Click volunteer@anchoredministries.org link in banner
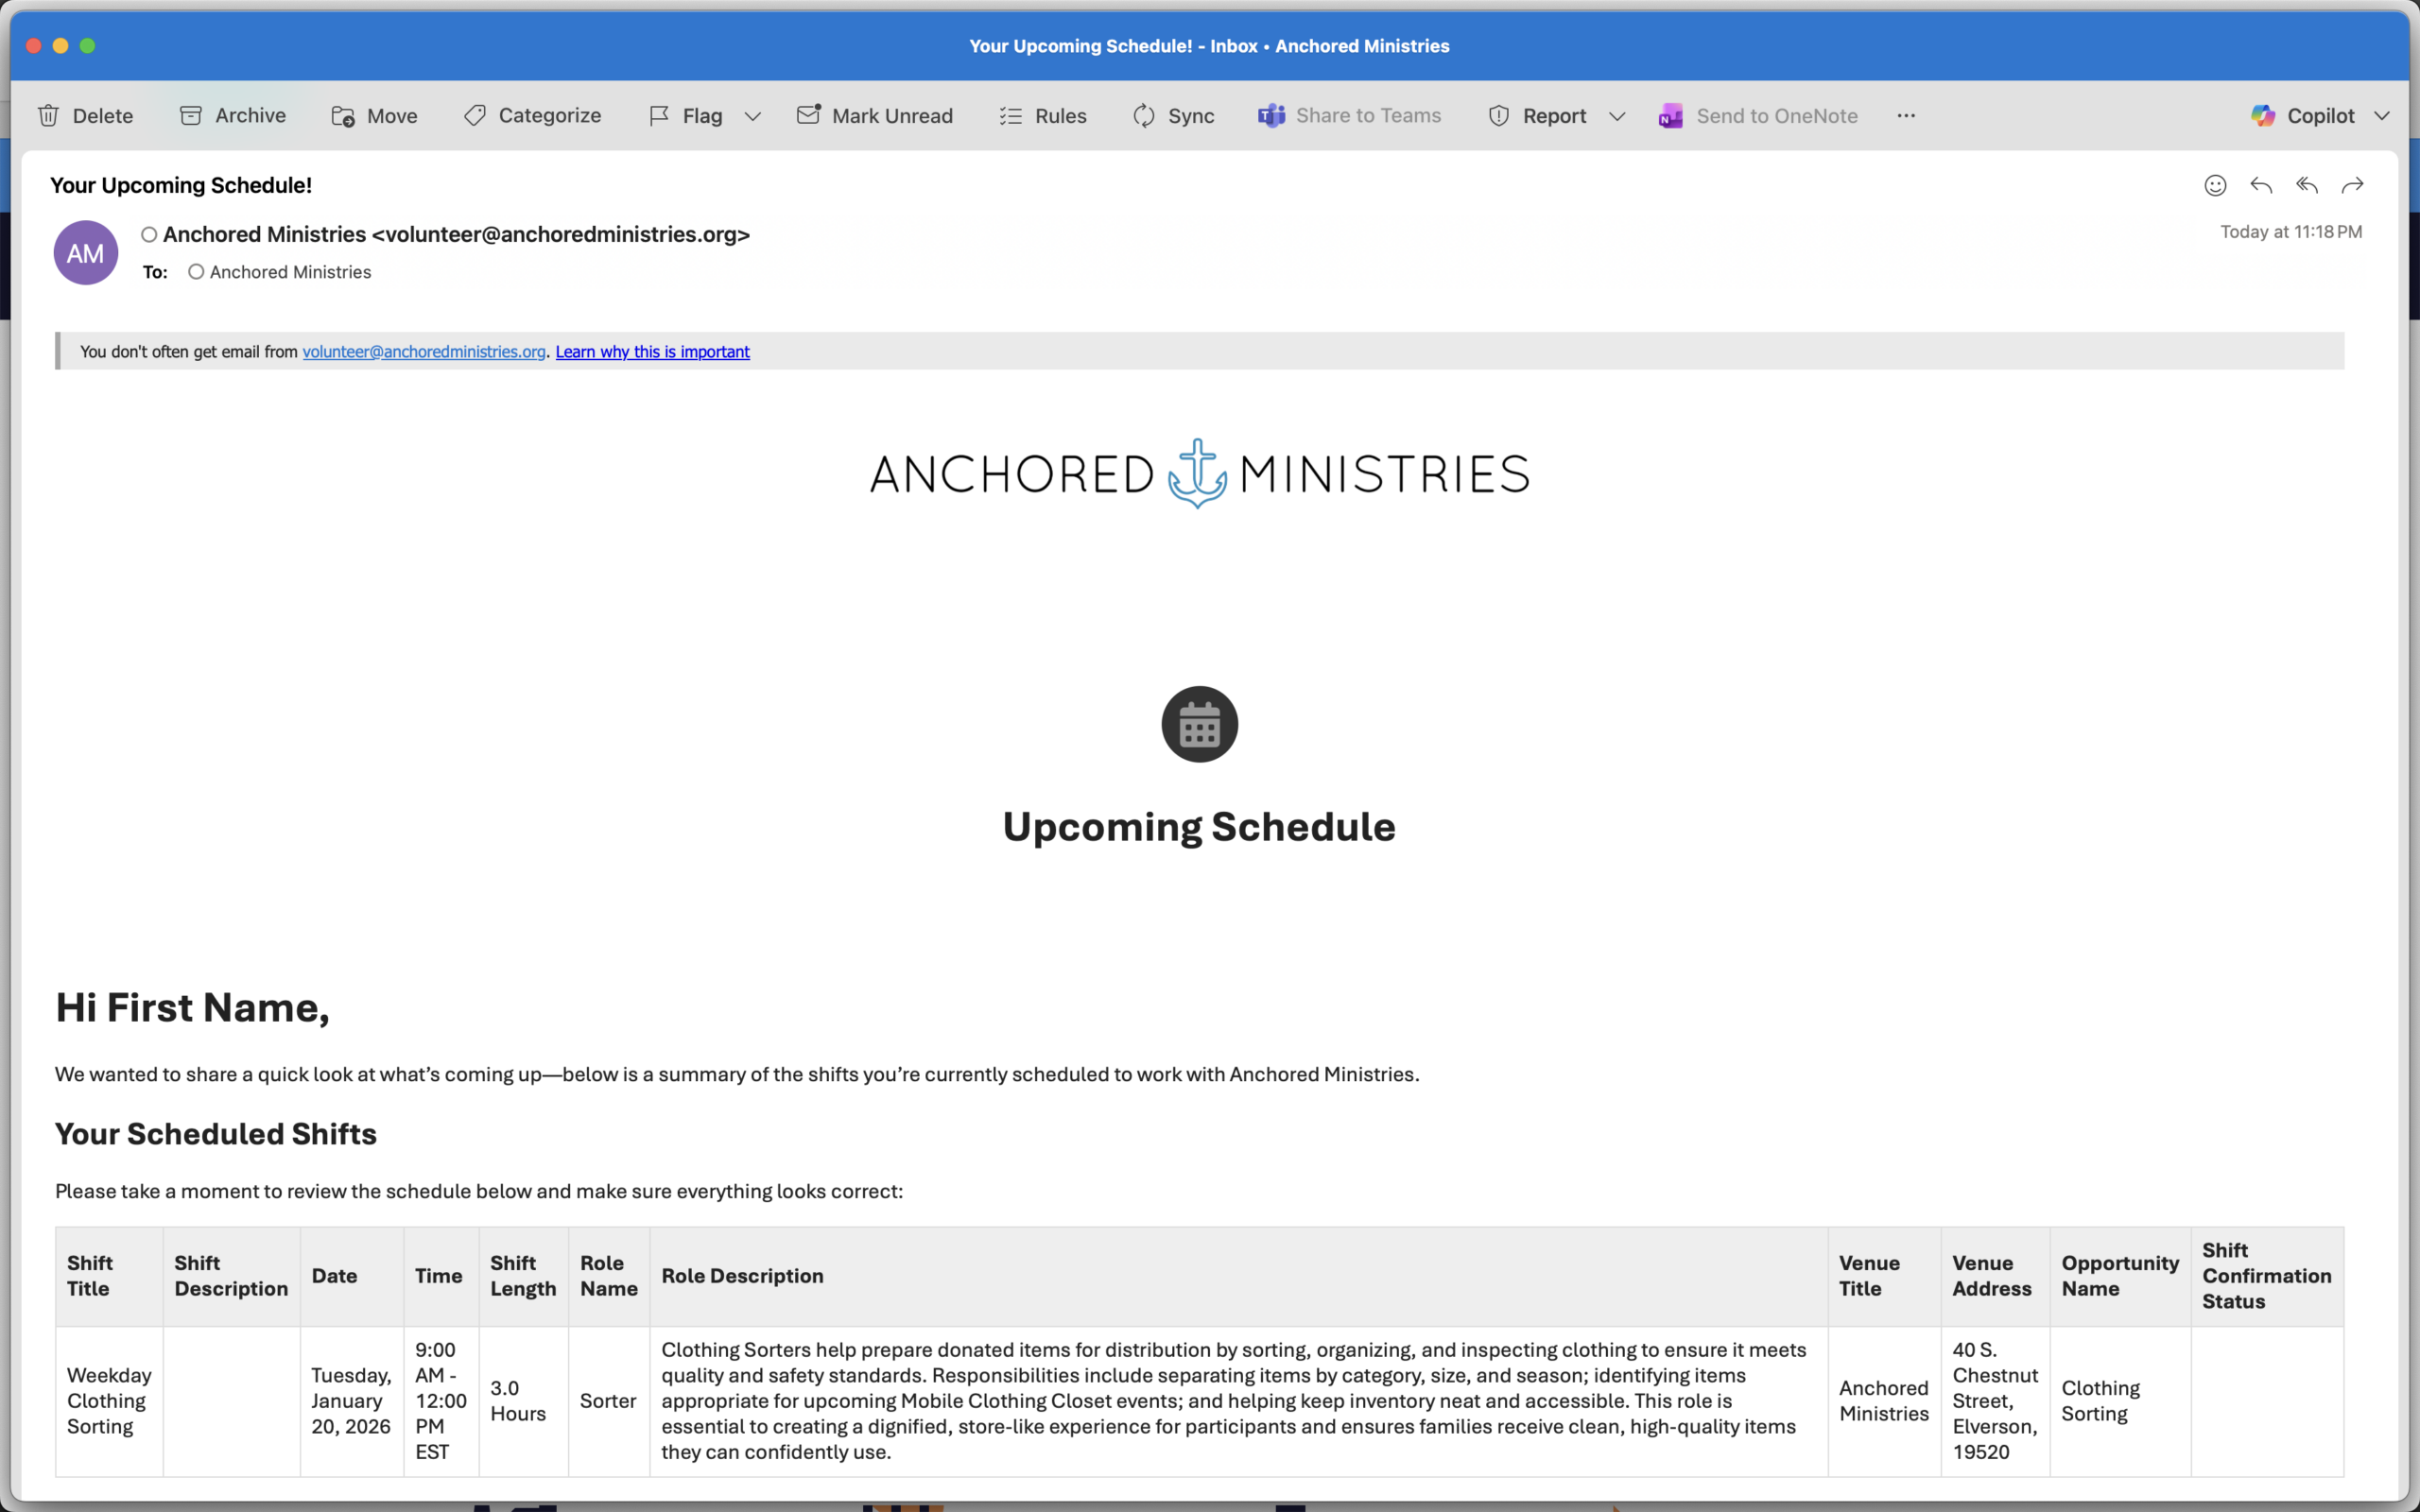Viewport: 2420px width, 1512px height. pos(424,352)
